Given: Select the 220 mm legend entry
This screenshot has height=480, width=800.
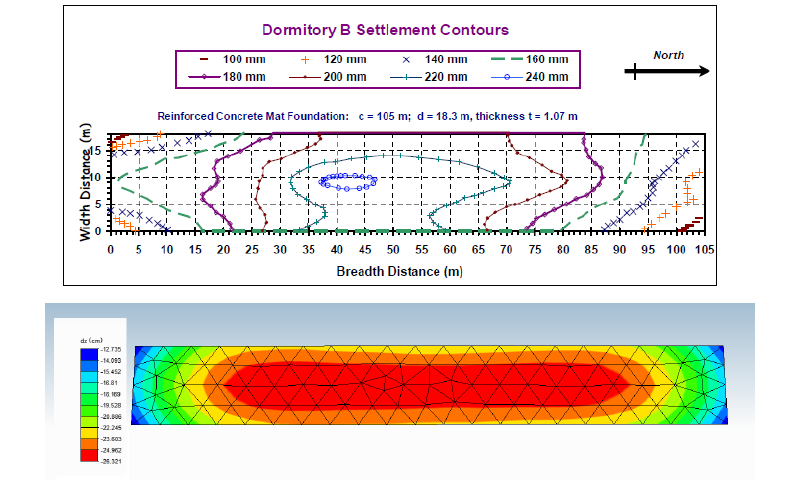Looking at the screenshot, I should [429, 77].
